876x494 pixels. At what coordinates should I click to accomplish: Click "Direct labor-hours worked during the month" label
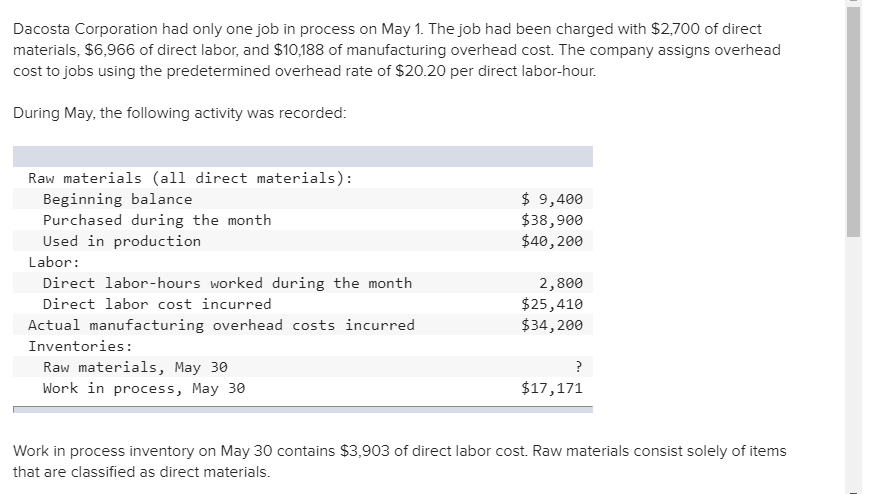click(x=227, y=283)
